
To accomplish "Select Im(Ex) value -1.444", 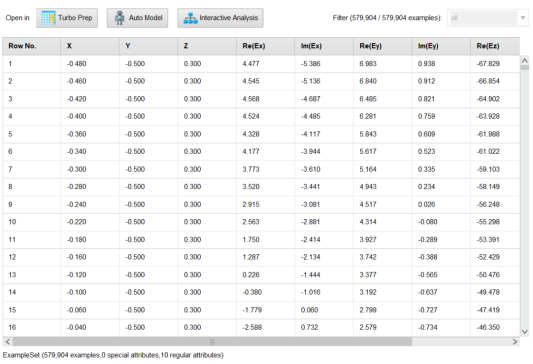I will (310, 275).
